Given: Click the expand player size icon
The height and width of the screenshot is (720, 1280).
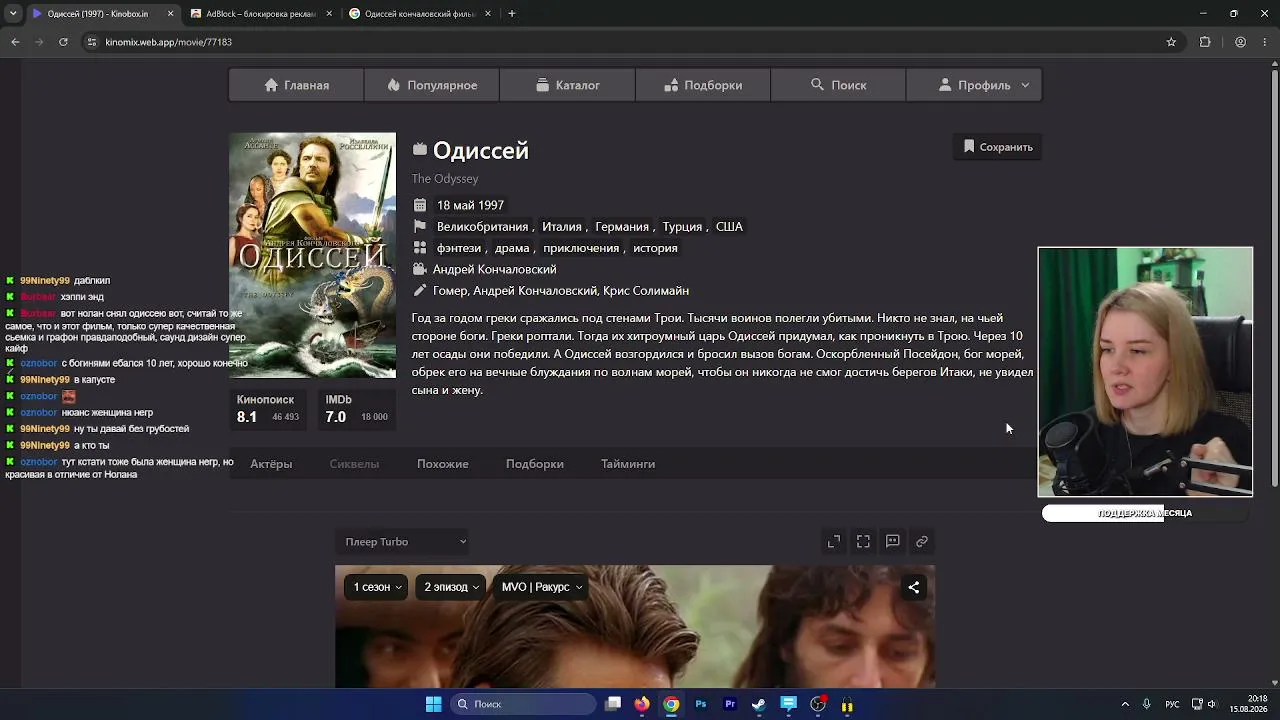Looking at the screenshot, I should (x=834, y=542).
